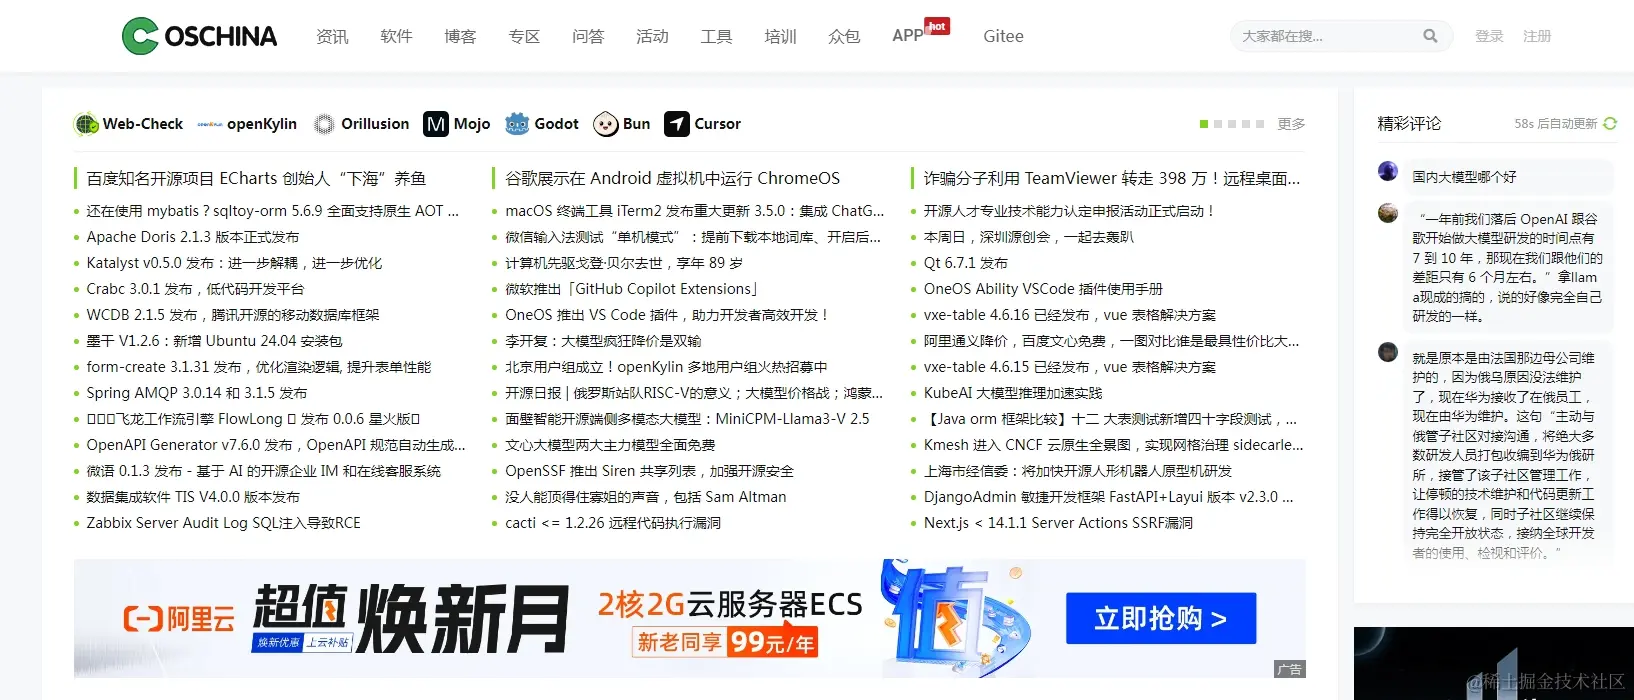Screen dimensions: 1634x700
Task: Select the last carousel dot
Action: [x=1260, y=124]
